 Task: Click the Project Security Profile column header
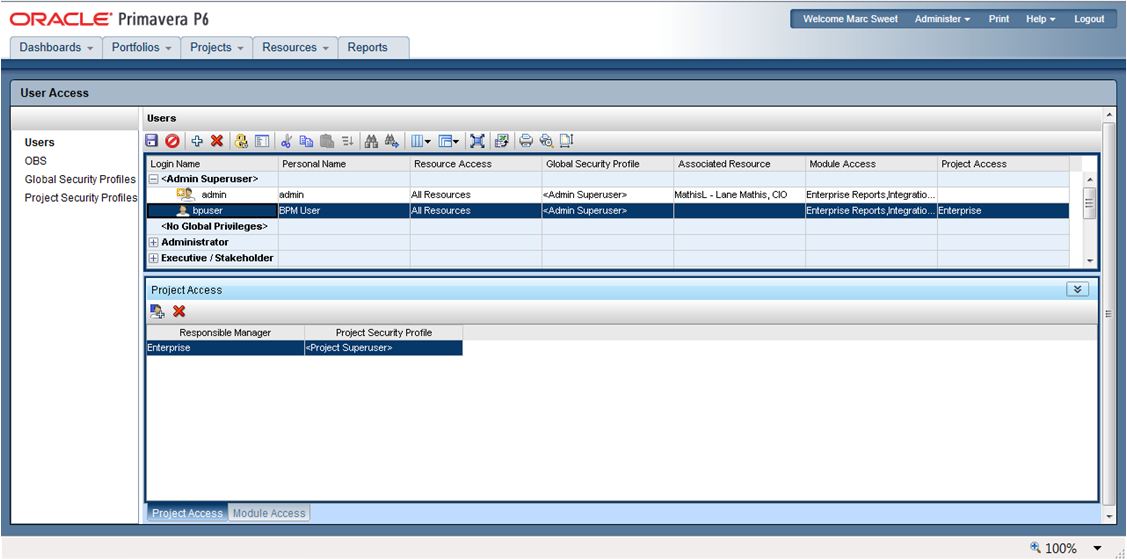click(x=384, y=333)
